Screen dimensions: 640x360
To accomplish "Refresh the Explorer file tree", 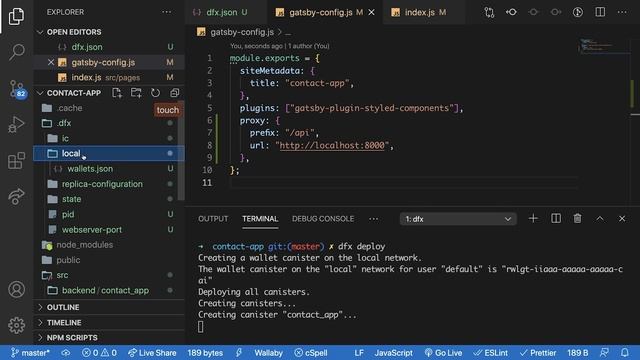I will 155,93.
